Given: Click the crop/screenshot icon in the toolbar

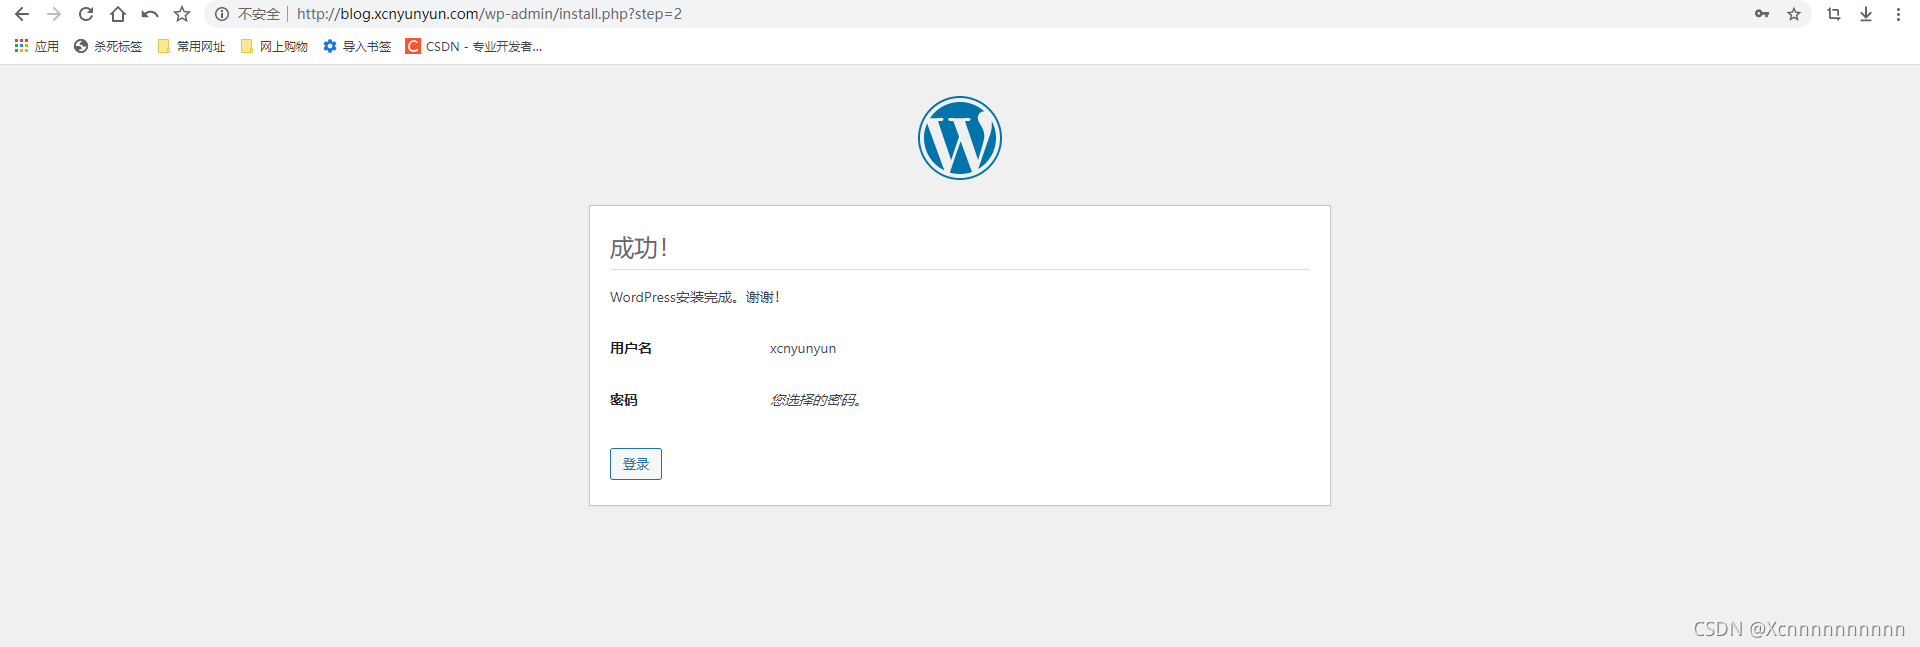Looking at the screenshot, I should tap(1834, 14).
